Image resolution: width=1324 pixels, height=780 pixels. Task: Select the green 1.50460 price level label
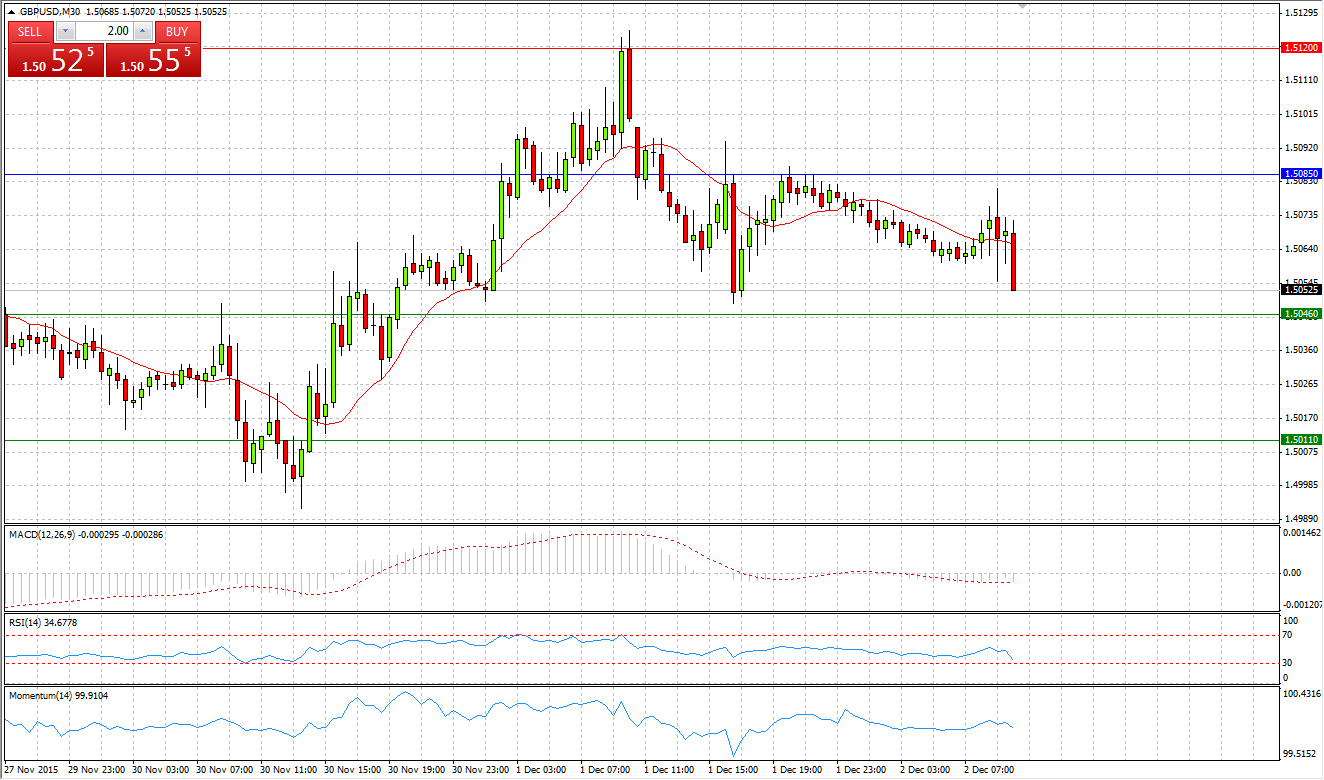point(1302,314)
